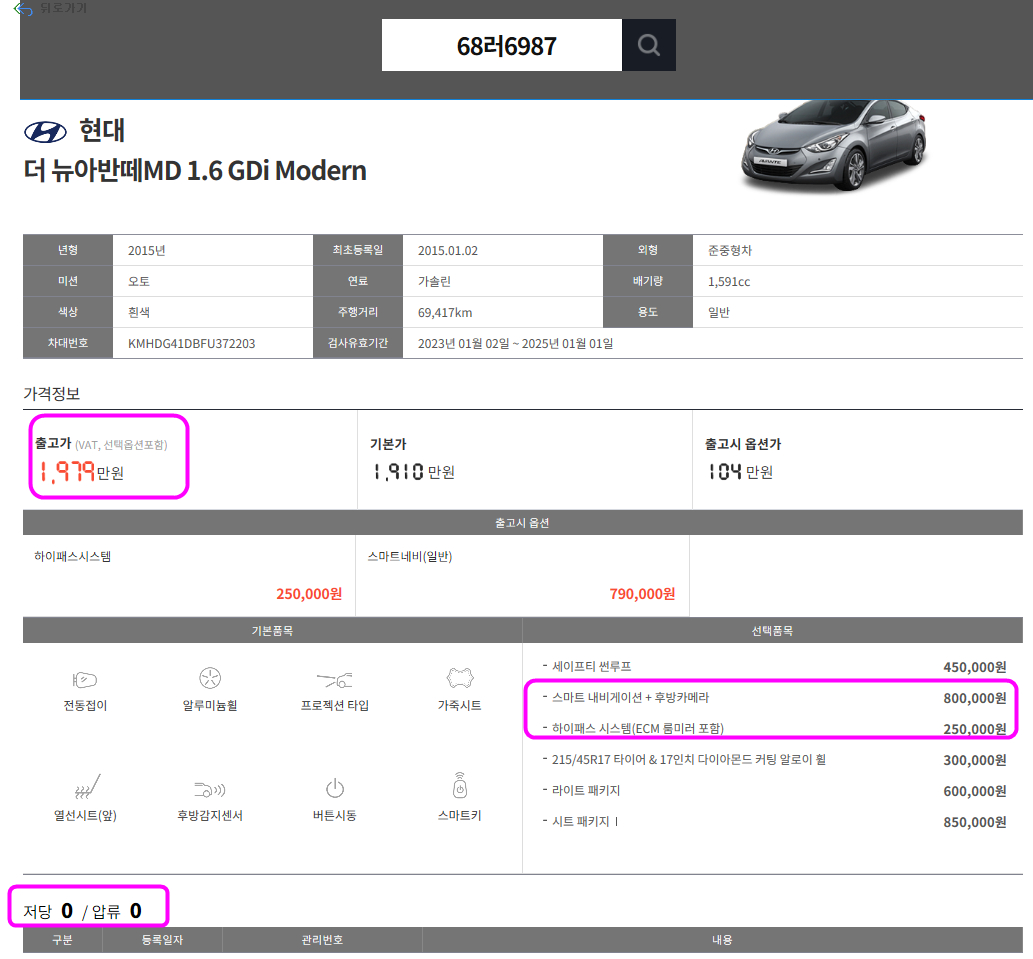This screenshot has width=1033, height=959.
Task: Click the 버튼시동 power icon
Action: click(x=335, y=788)
